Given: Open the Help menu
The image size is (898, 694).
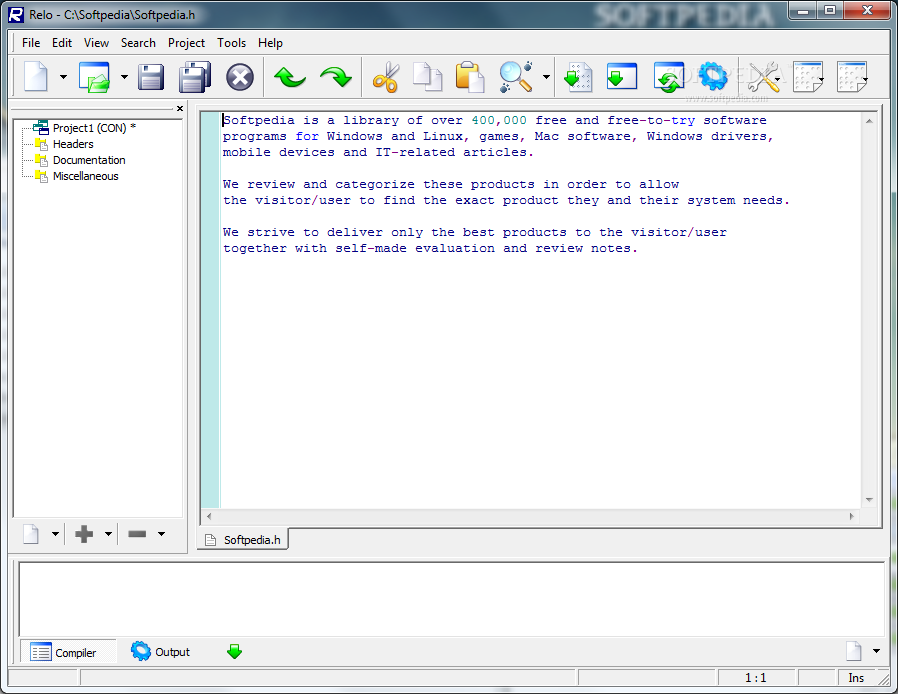Looking at the screenshot, I should [270, 43].
